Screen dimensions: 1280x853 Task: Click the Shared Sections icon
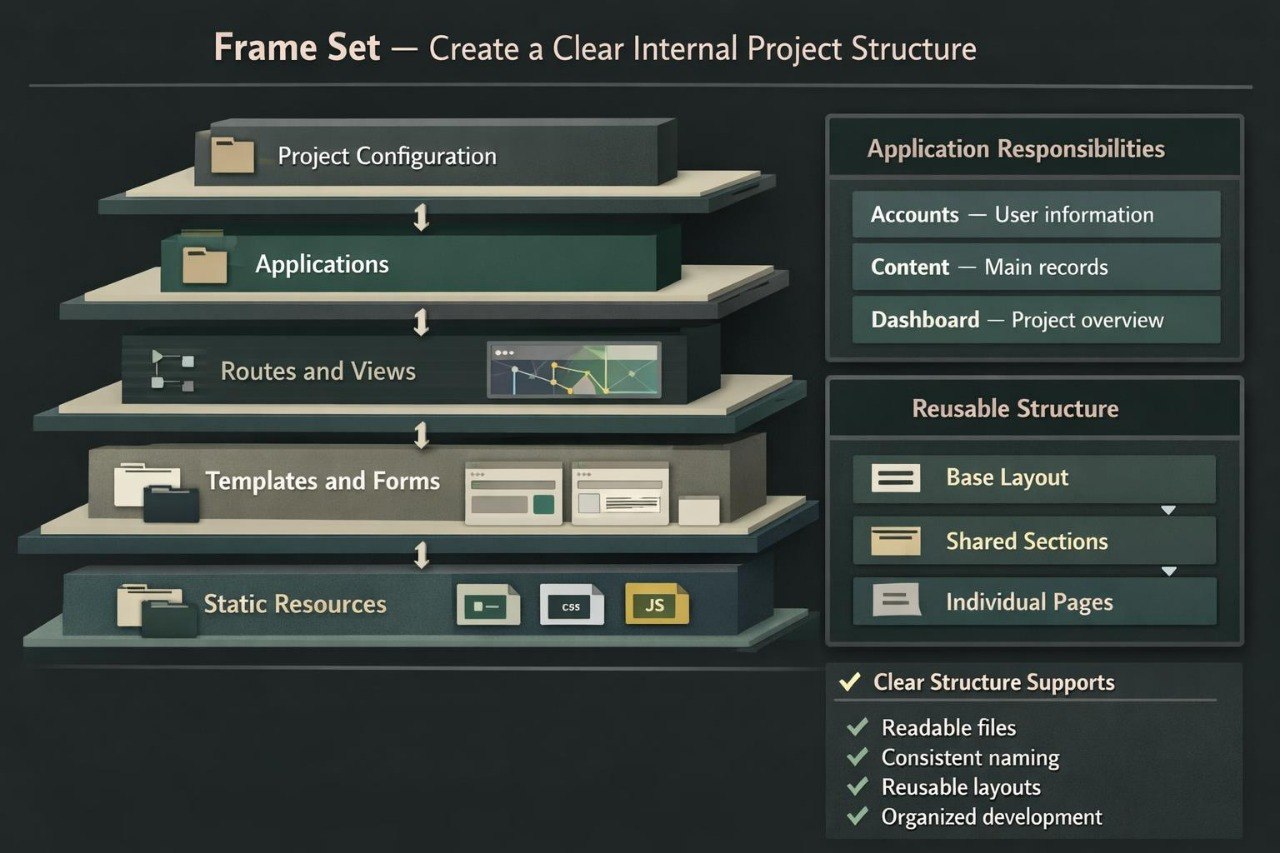(x=896, y=541)
